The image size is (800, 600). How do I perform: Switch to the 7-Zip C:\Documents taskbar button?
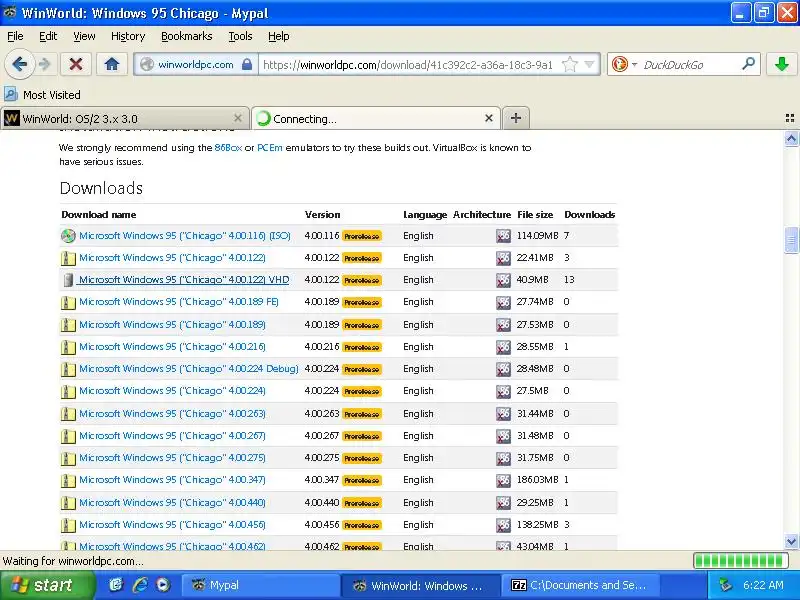coord(581,585)
